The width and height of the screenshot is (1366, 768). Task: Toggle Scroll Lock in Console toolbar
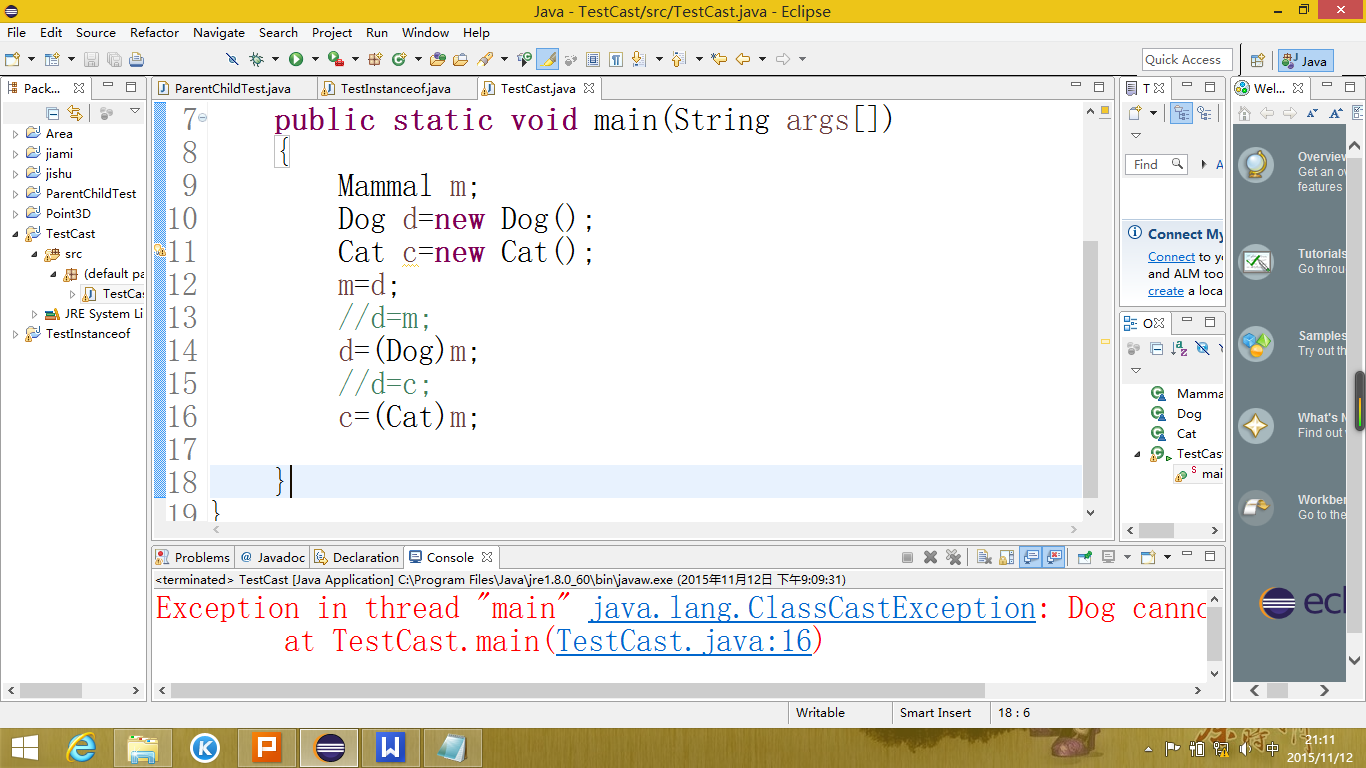pyautogui.click(x=1006, y=557)
